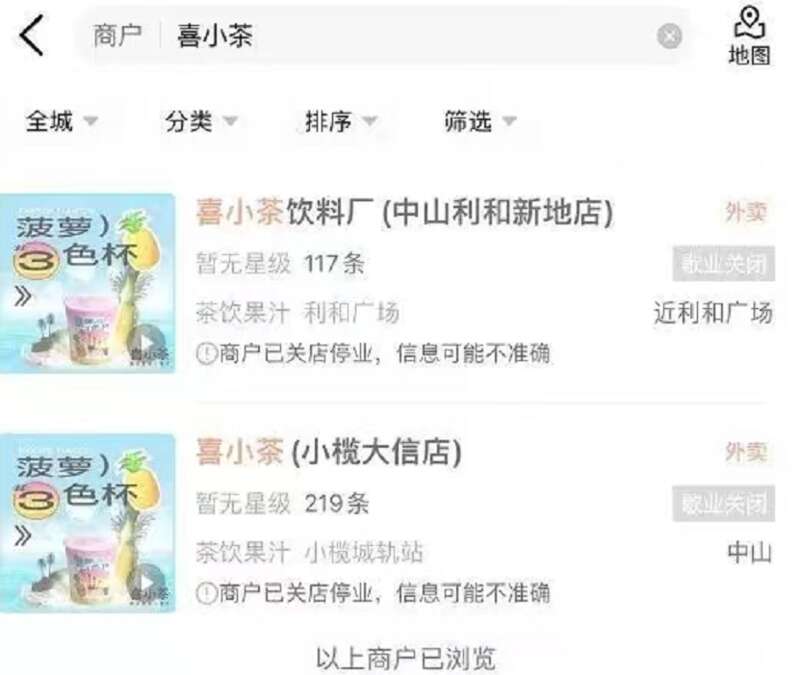Expand the 分类 category dropdown
Image resolution: width=800 pixels, height=675 pixels.
(x=201, y=121)
